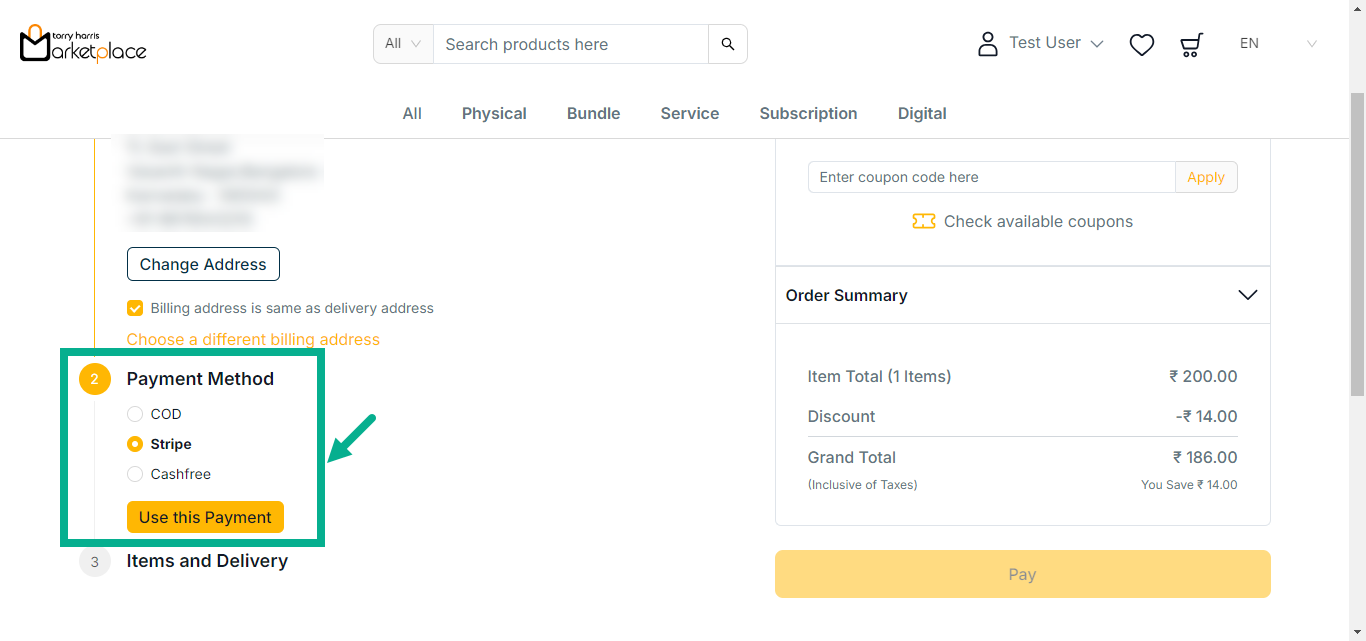Viewport: 1366px width, 641px height.
Task: Uncheck billing same as delivery address
Action: click(x=135, y=308)
